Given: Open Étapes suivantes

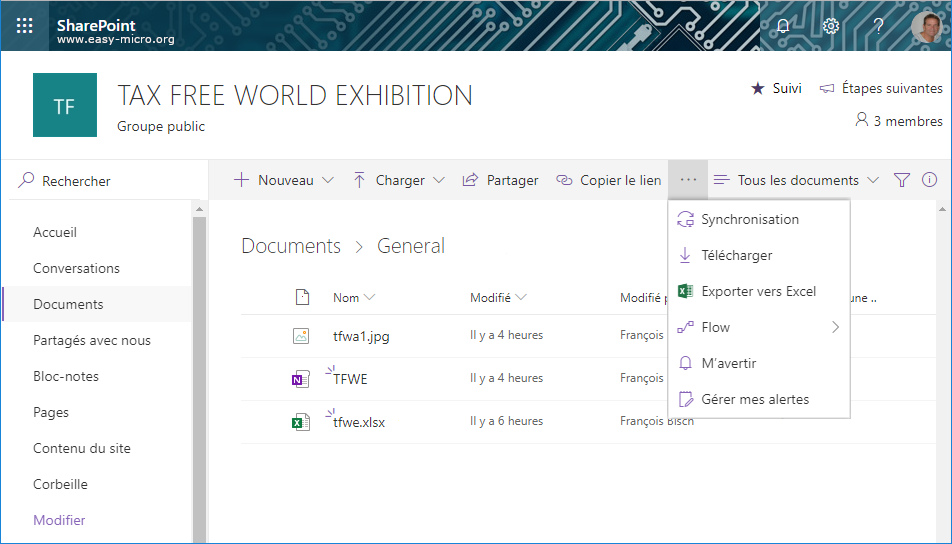Looking at the screenshot, I should coord(881,89).
